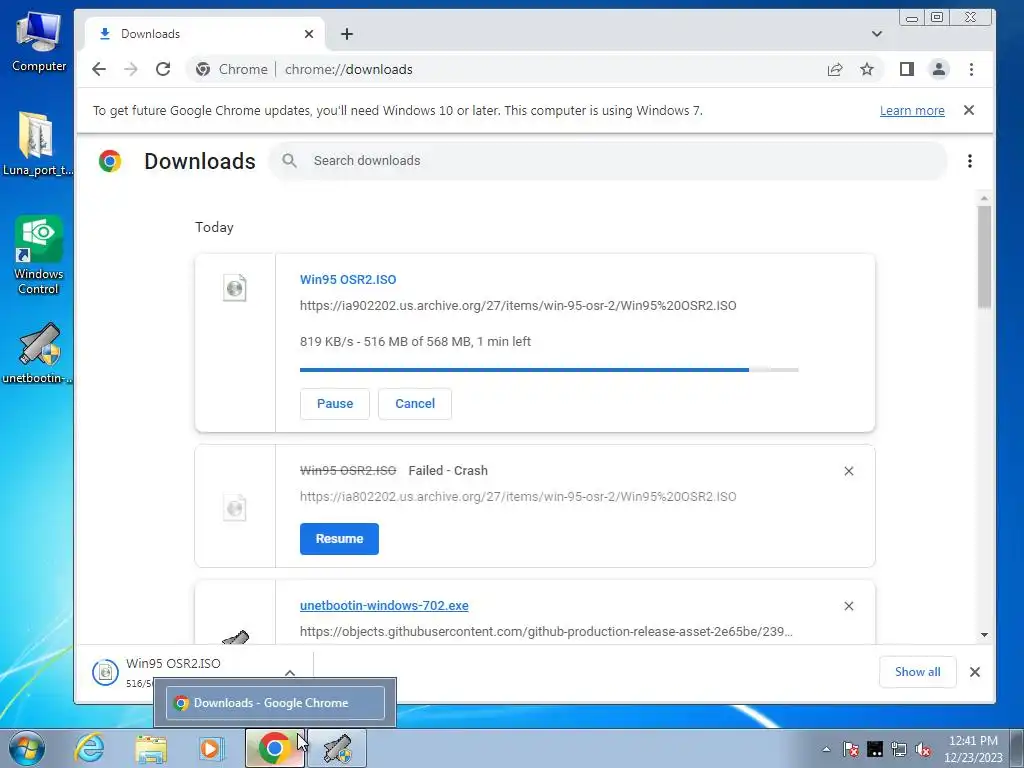Reload the downloads page
The height and width of the screenshot is (768, 1024).
pyautogui.click(x=163, y=69)
